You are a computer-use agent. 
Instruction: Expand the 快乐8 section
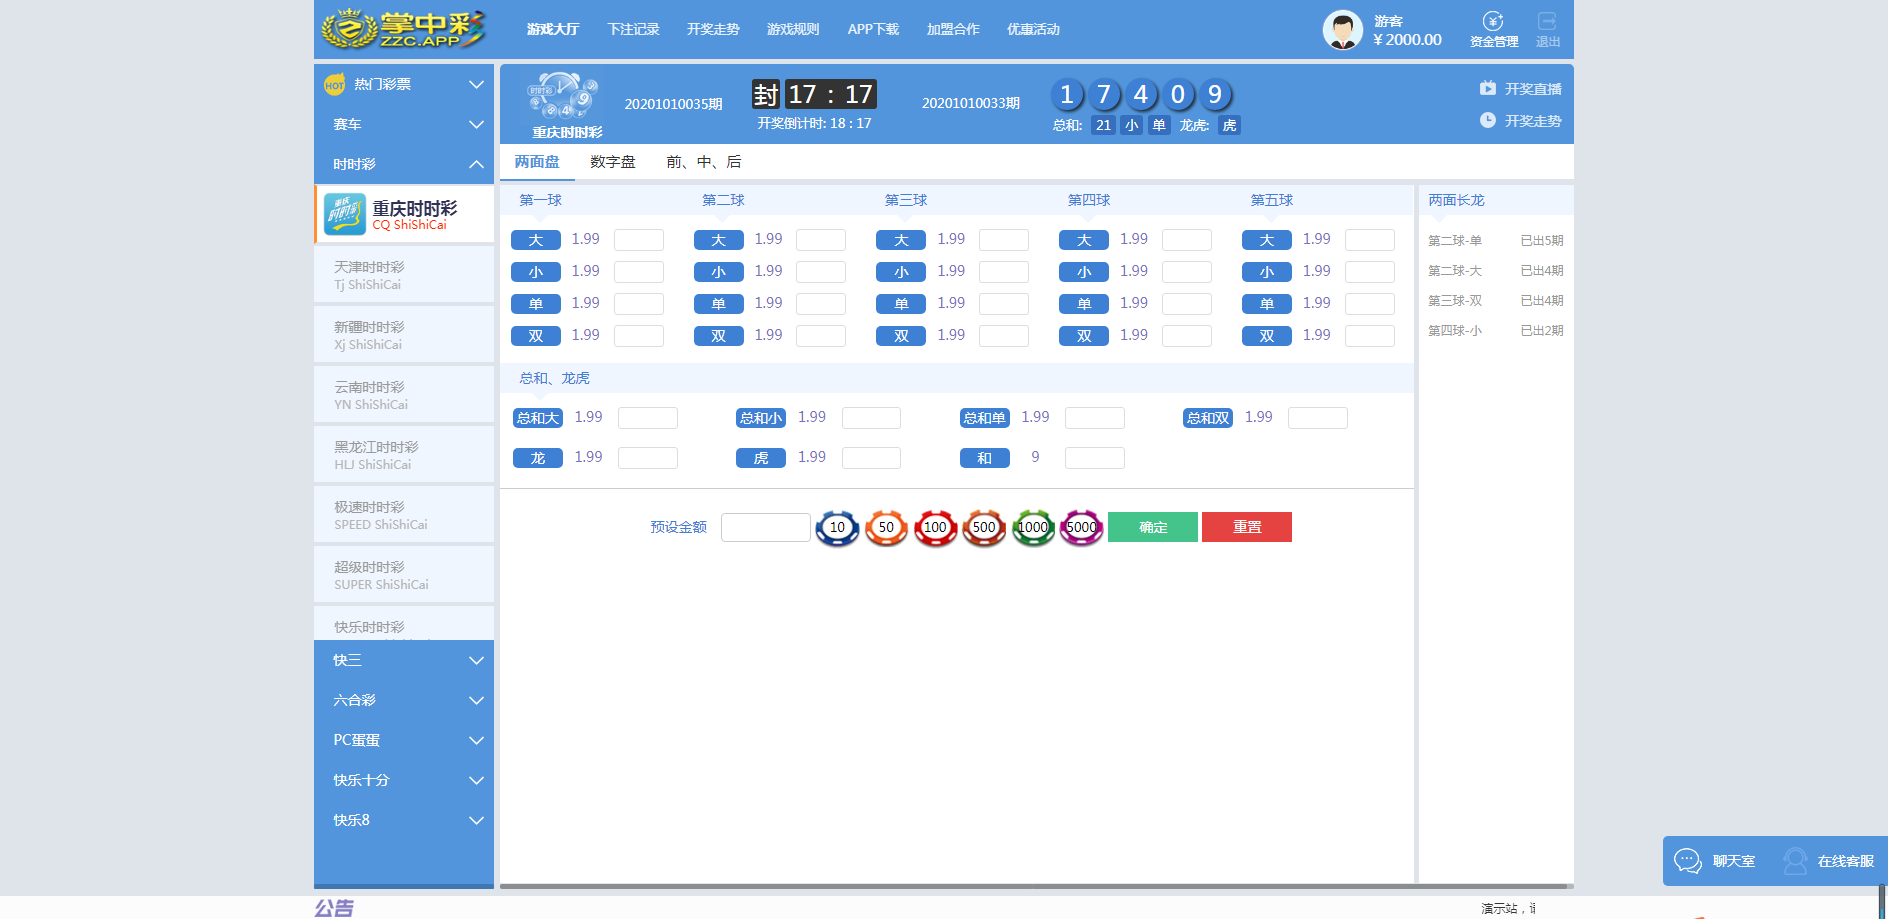point(404,820)
